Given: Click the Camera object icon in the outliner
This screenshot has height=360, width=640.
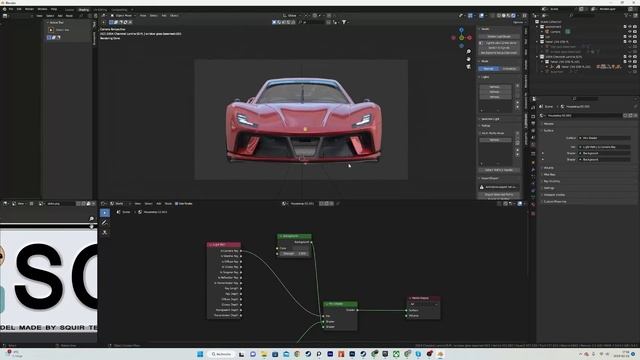Looking at the screenshot, I should click(547, 31).
